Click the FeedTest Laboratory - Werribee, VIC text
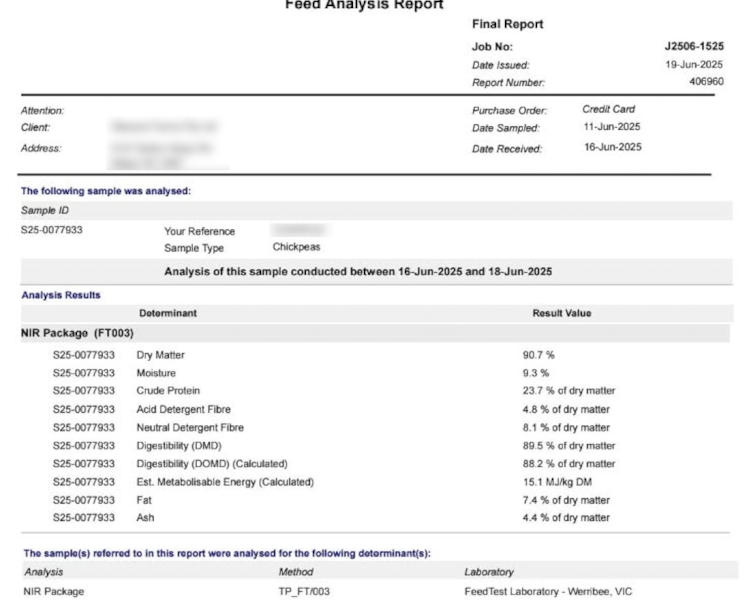 [x=549, y=591]
